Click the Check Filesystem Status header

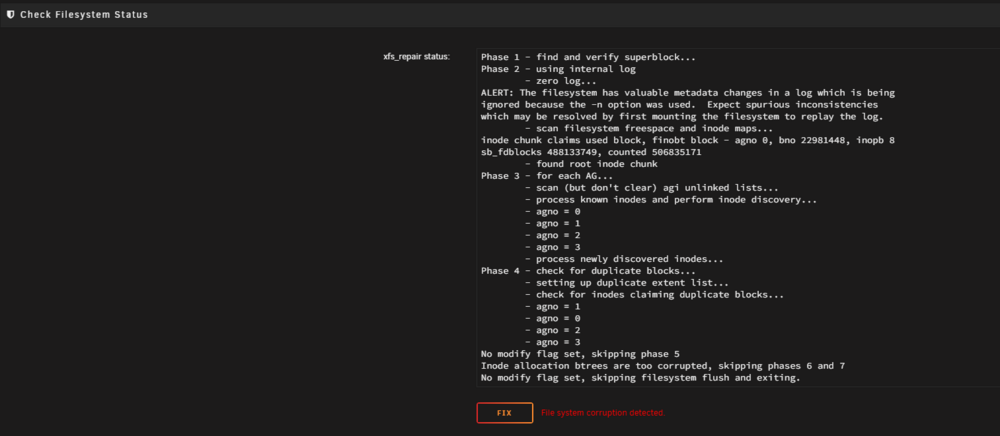pyautogui.click(x=84, y=14)
